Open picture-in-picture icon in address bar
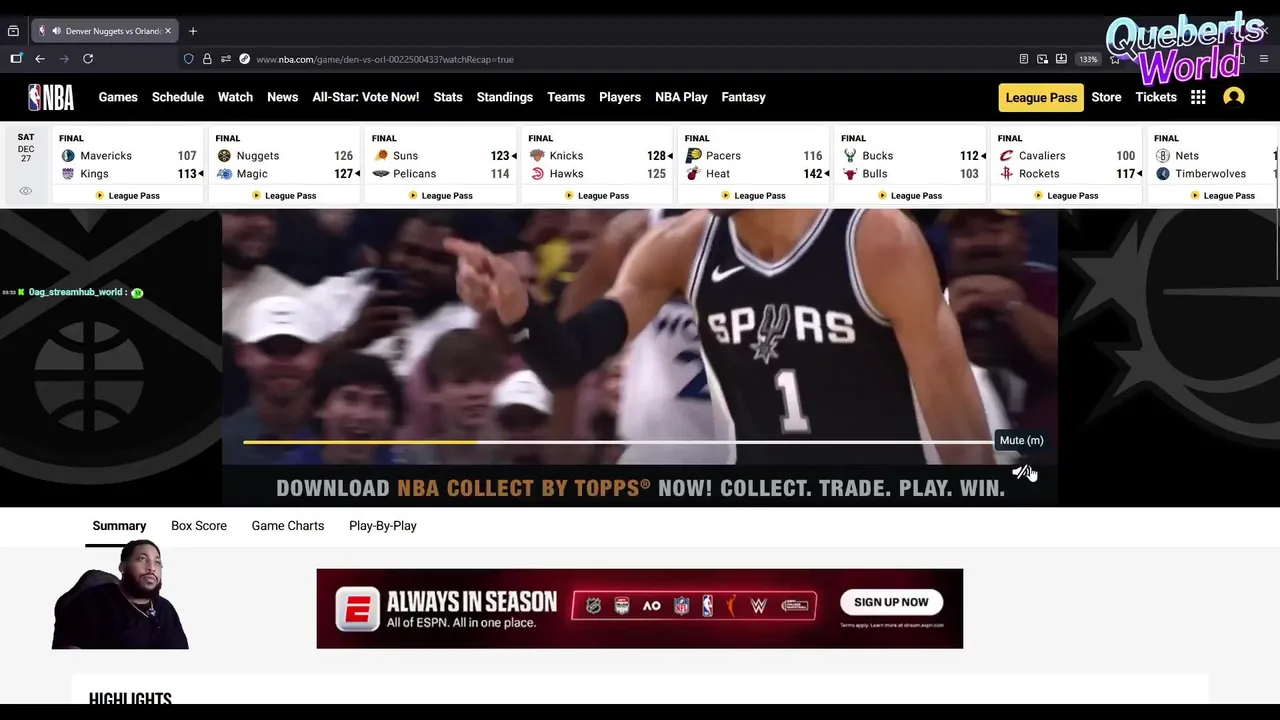Viewport: 1280px width, 720px height. 1043,59
